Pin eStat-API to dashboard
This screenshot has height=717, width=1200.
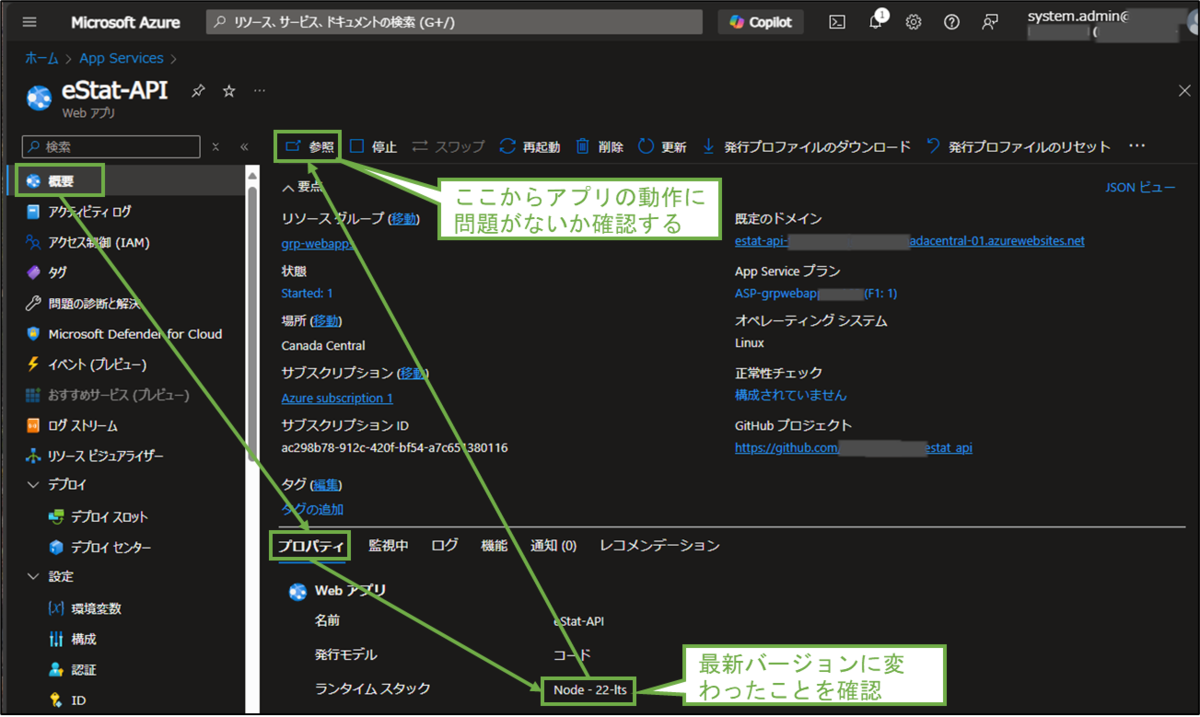[198, 91]
